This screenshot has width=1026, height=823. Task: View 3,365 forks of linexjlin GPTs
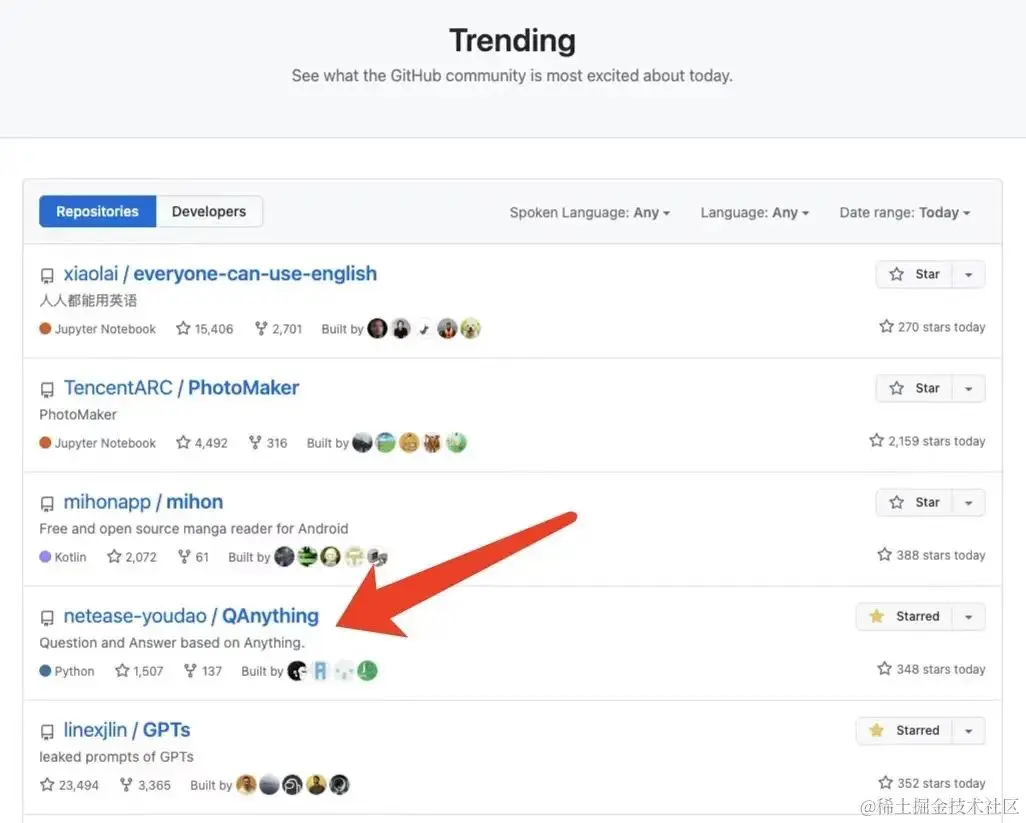145,785
